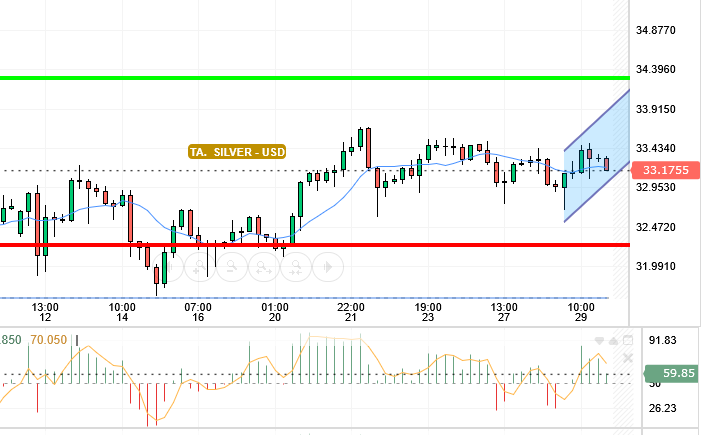
Task: Click the leftmost faded chart control circle
Action: pyautogui.click(x=168, y=267)
